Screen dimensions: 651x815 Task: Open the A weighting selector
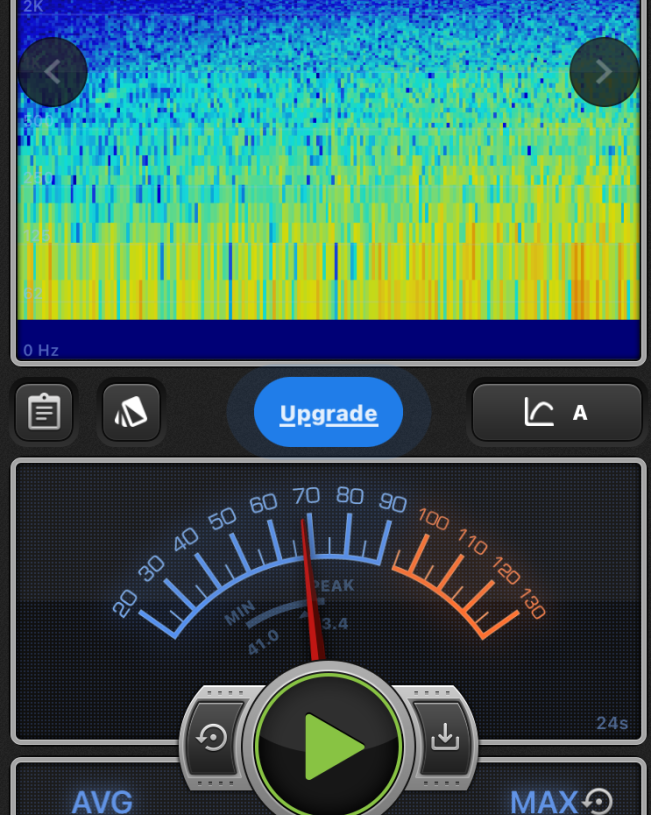click(580, 412)
